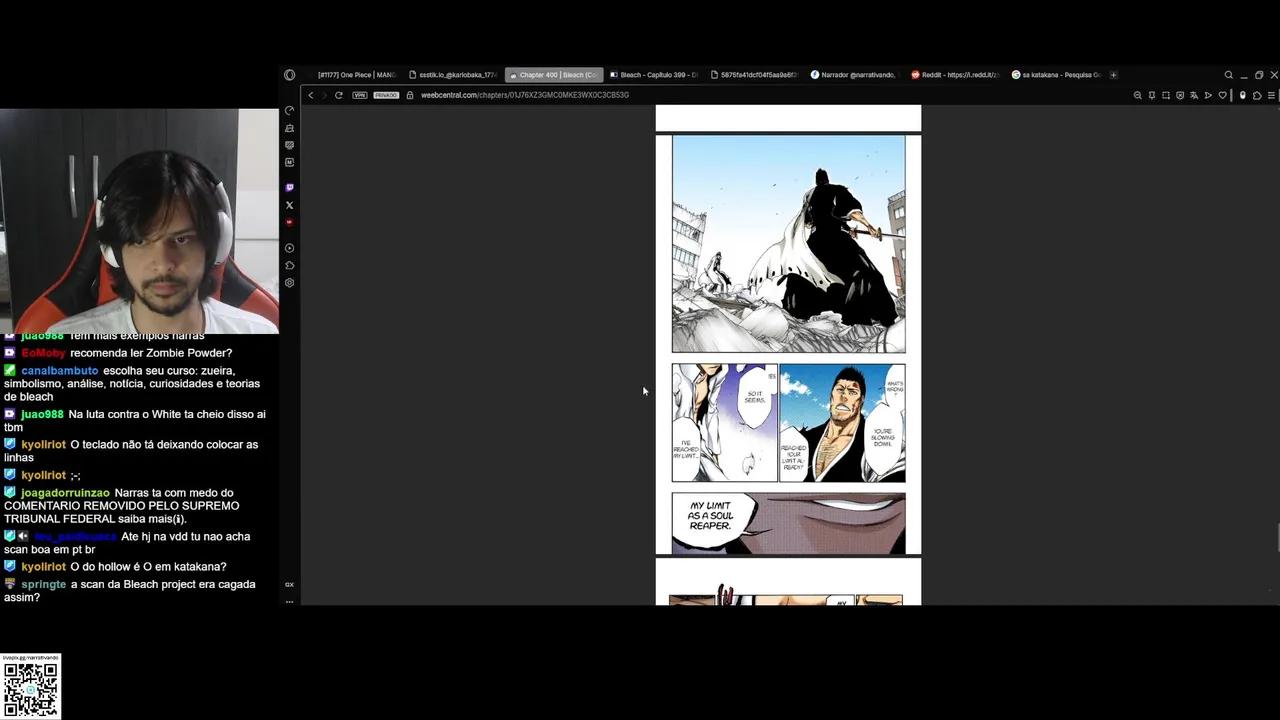This screenshot has height=720, width=1280.
Task: Click the padlock site info icon
Action: point(410,95)
